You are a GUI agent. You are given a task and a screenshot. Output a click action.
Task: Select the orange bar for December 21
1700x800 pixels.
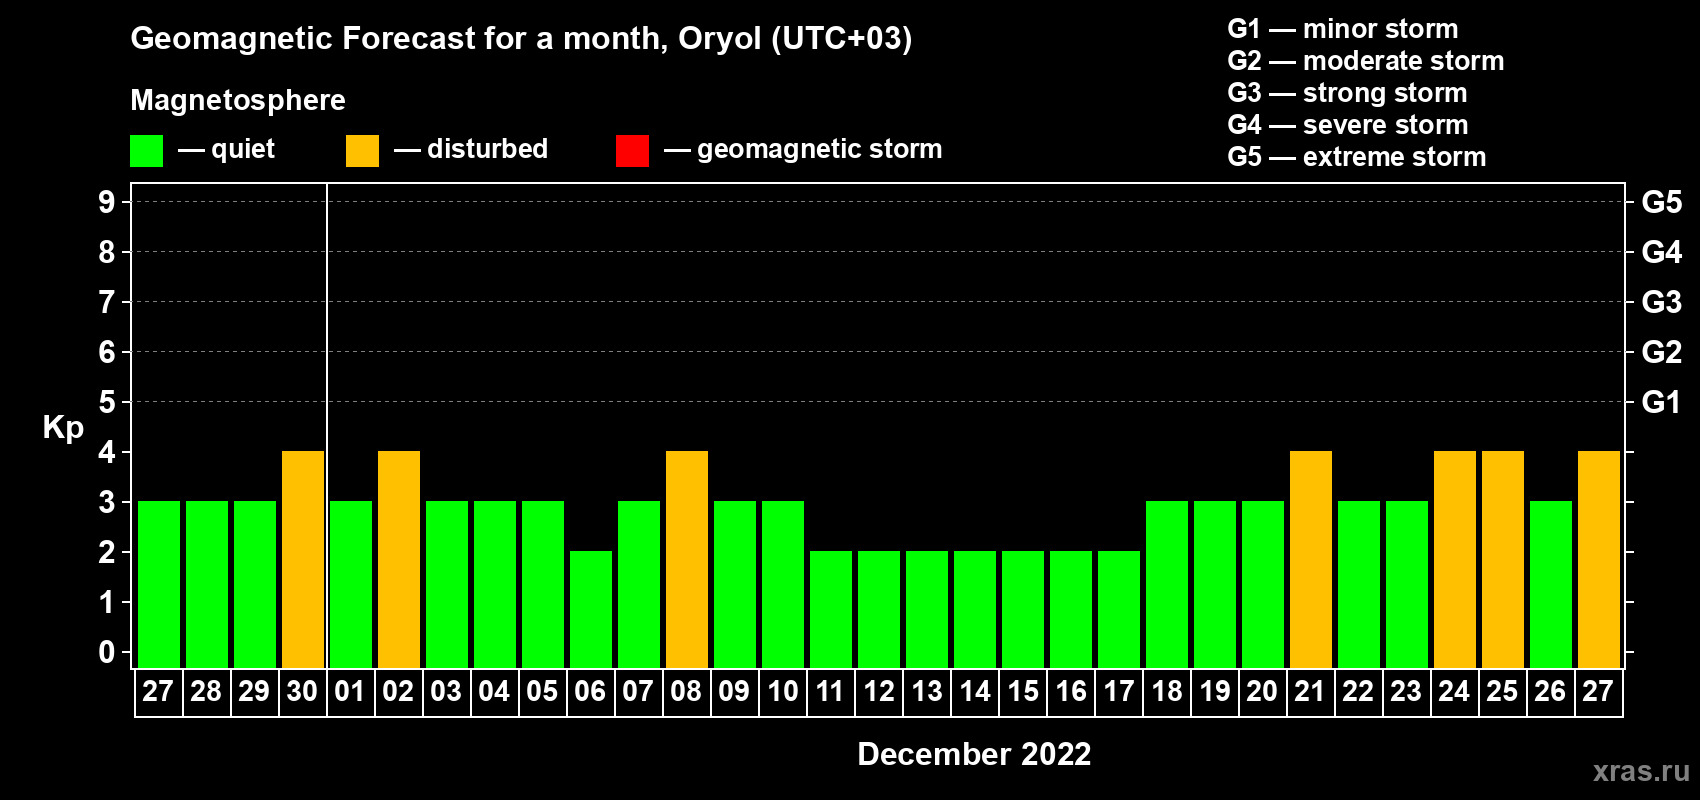(1311, 560)
